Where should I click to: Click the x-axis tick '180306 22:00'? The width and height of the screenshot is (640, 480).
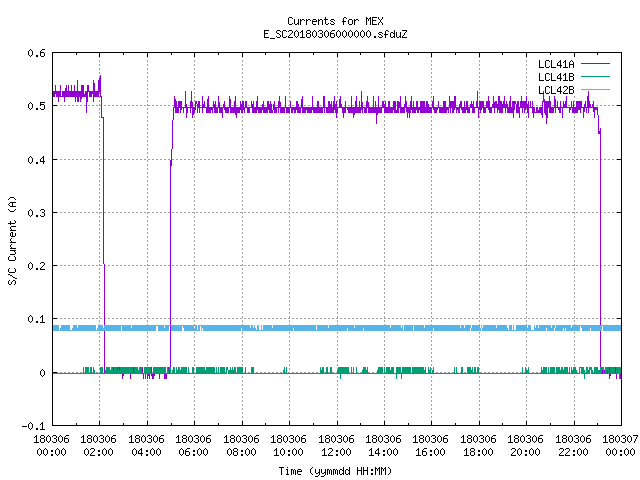point(573,446)
